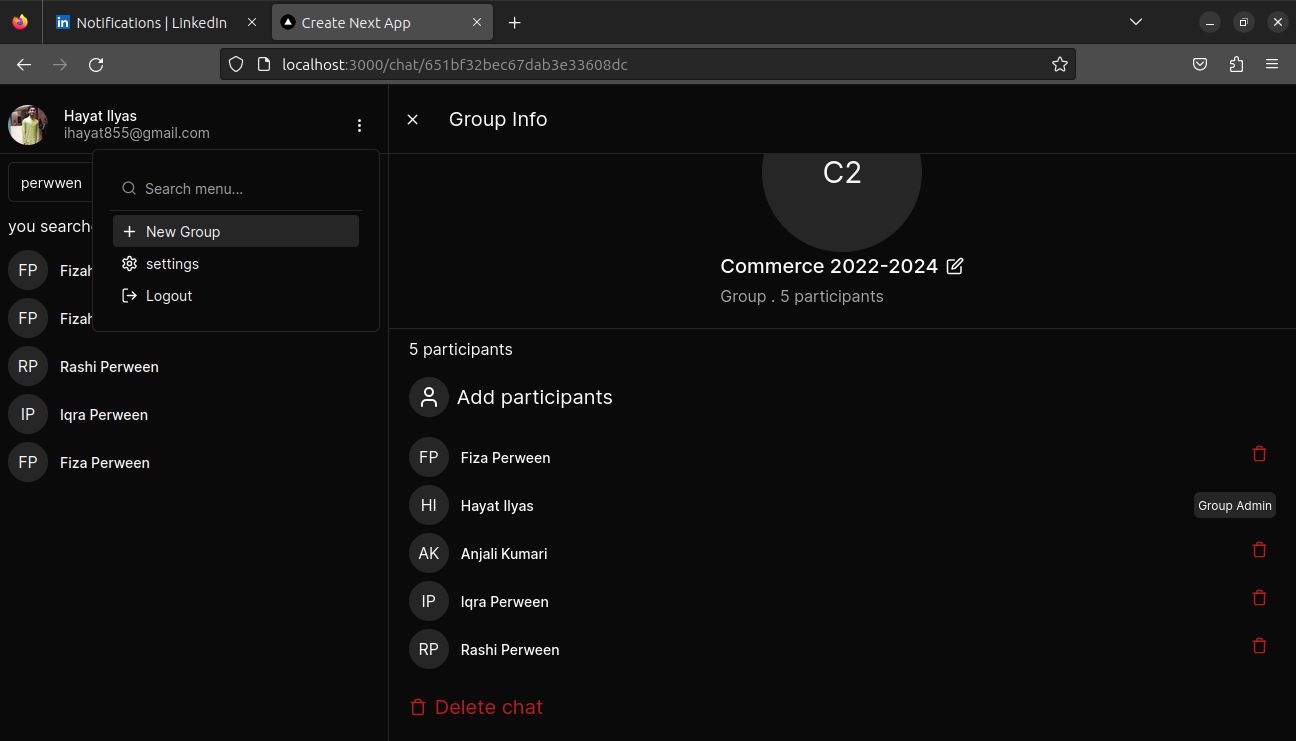Focus the Search menu input field
Viewport: 1296px width, 741px height.
click(245, 189)
